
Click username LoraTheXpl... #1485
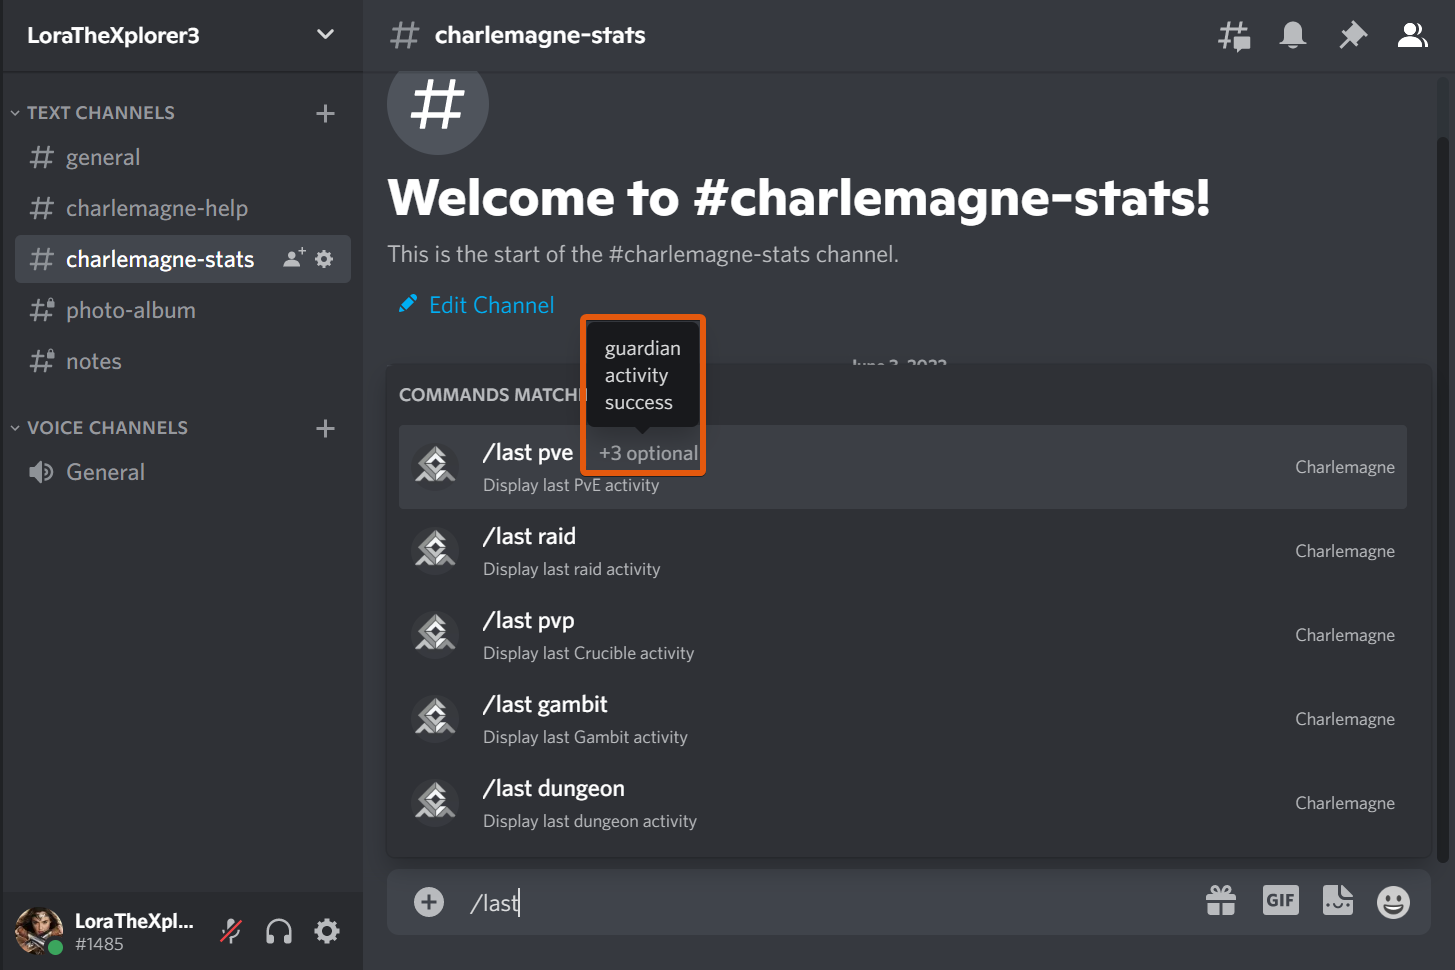coord(133,932)
